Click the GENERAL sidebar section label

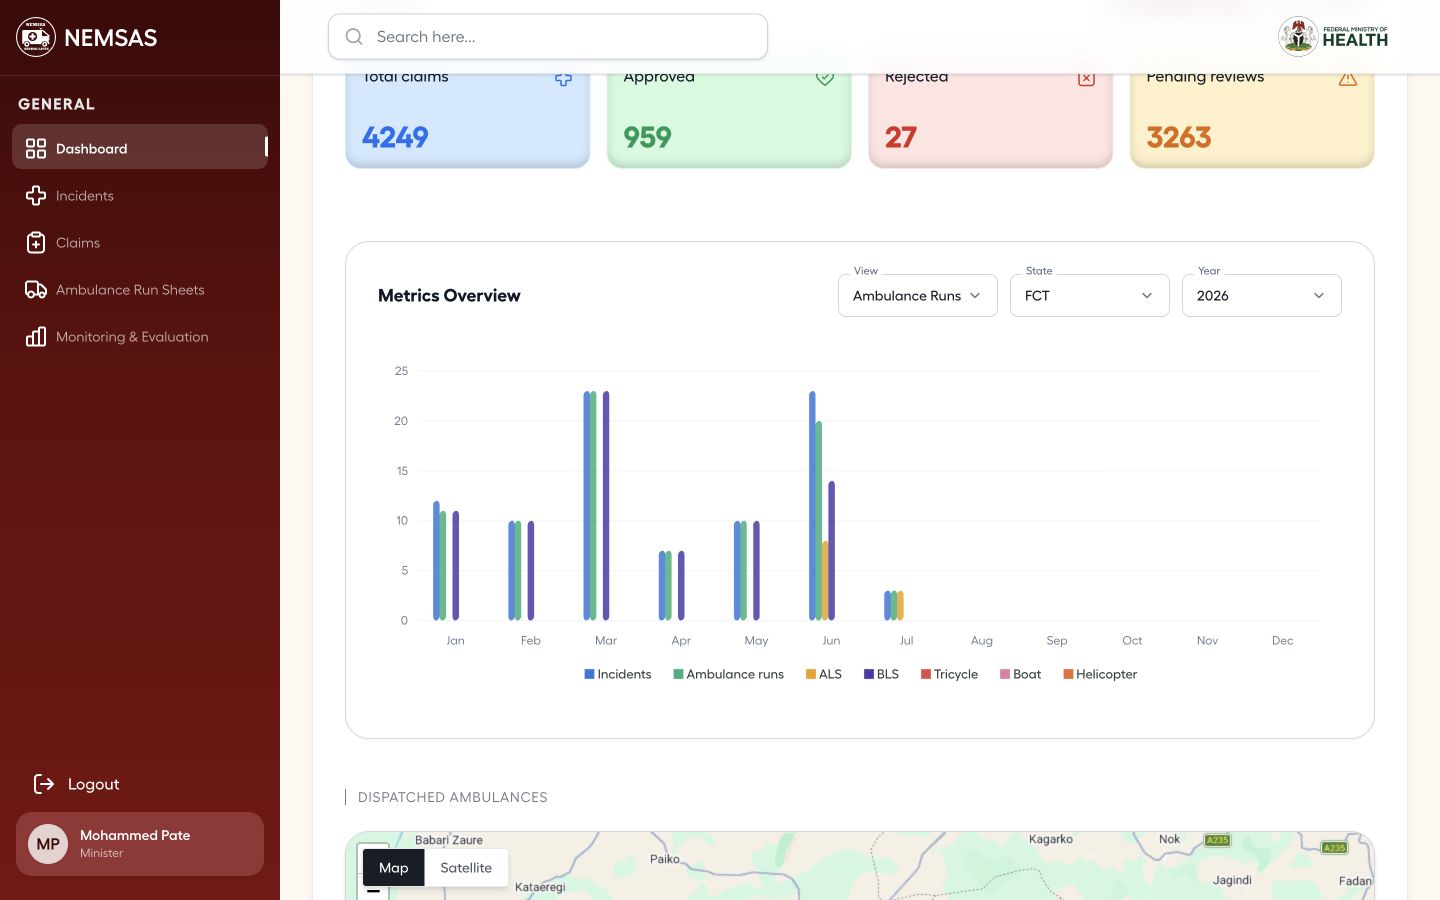(57, 104)
